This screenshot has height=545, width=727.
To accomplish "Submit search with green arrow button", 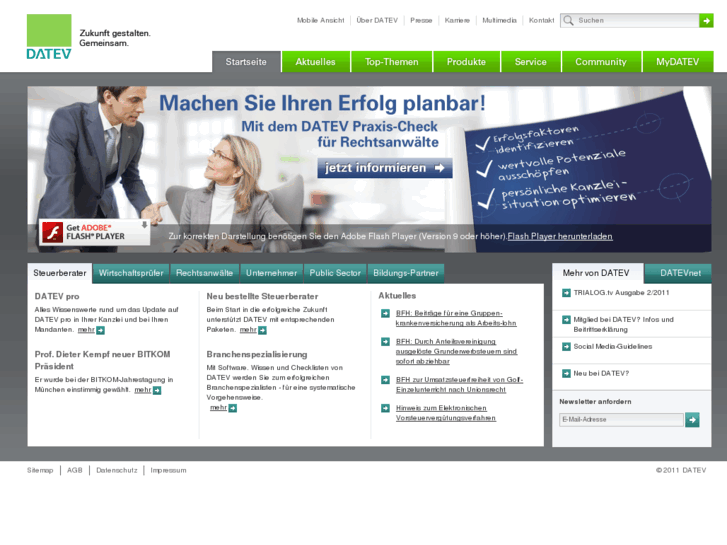I will point(706,20).
